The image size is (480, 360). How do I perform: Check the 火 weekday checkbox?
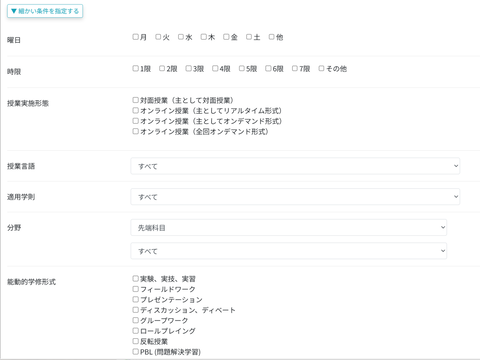pos(158,37)
